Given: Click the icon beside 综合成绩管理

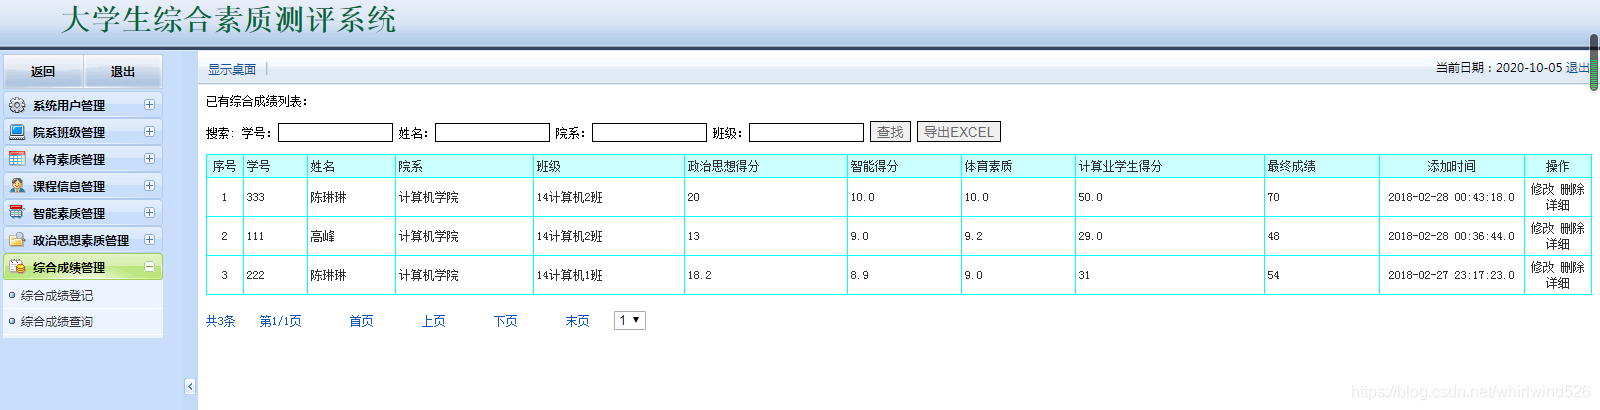Looking at the screenshot, I should point(17,267).
